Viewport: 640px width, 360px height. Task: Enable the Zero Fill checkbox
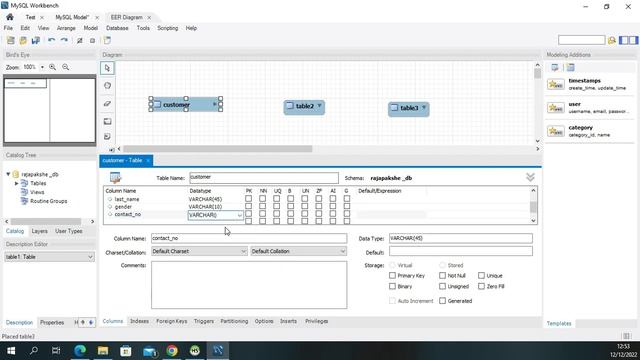pos(482,286)
